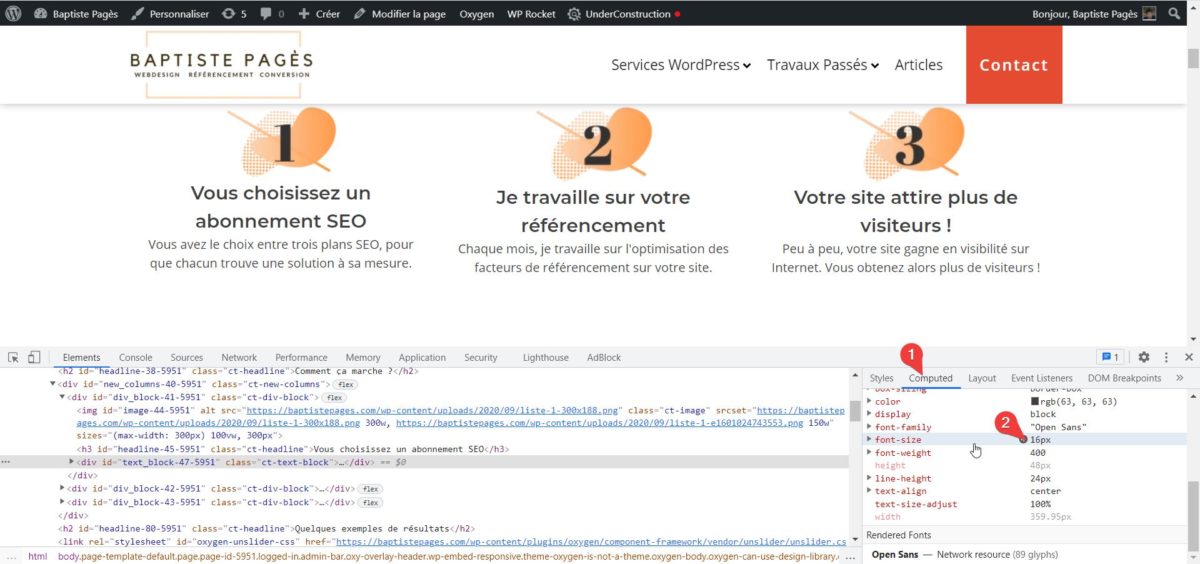The width and height of the screenshot is (1200, 564).
Task: Open the comments bubble icon
Action: (265, 14)
